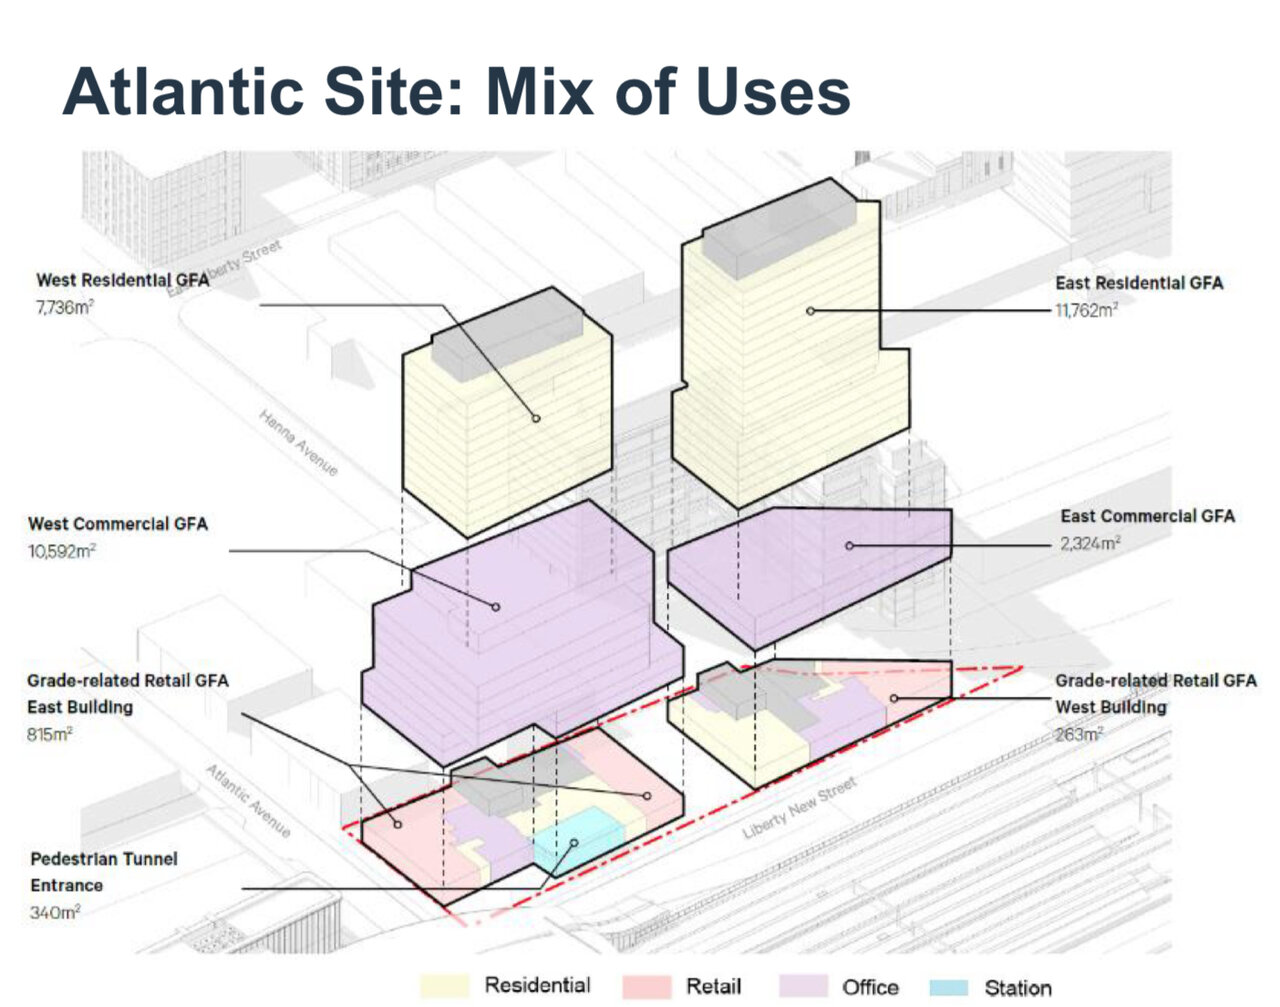Click the Atlantic Site: Mix of Uses title
This screenshot has width=1280, height=1007.
pyautogui.click(x=456, y=91)
